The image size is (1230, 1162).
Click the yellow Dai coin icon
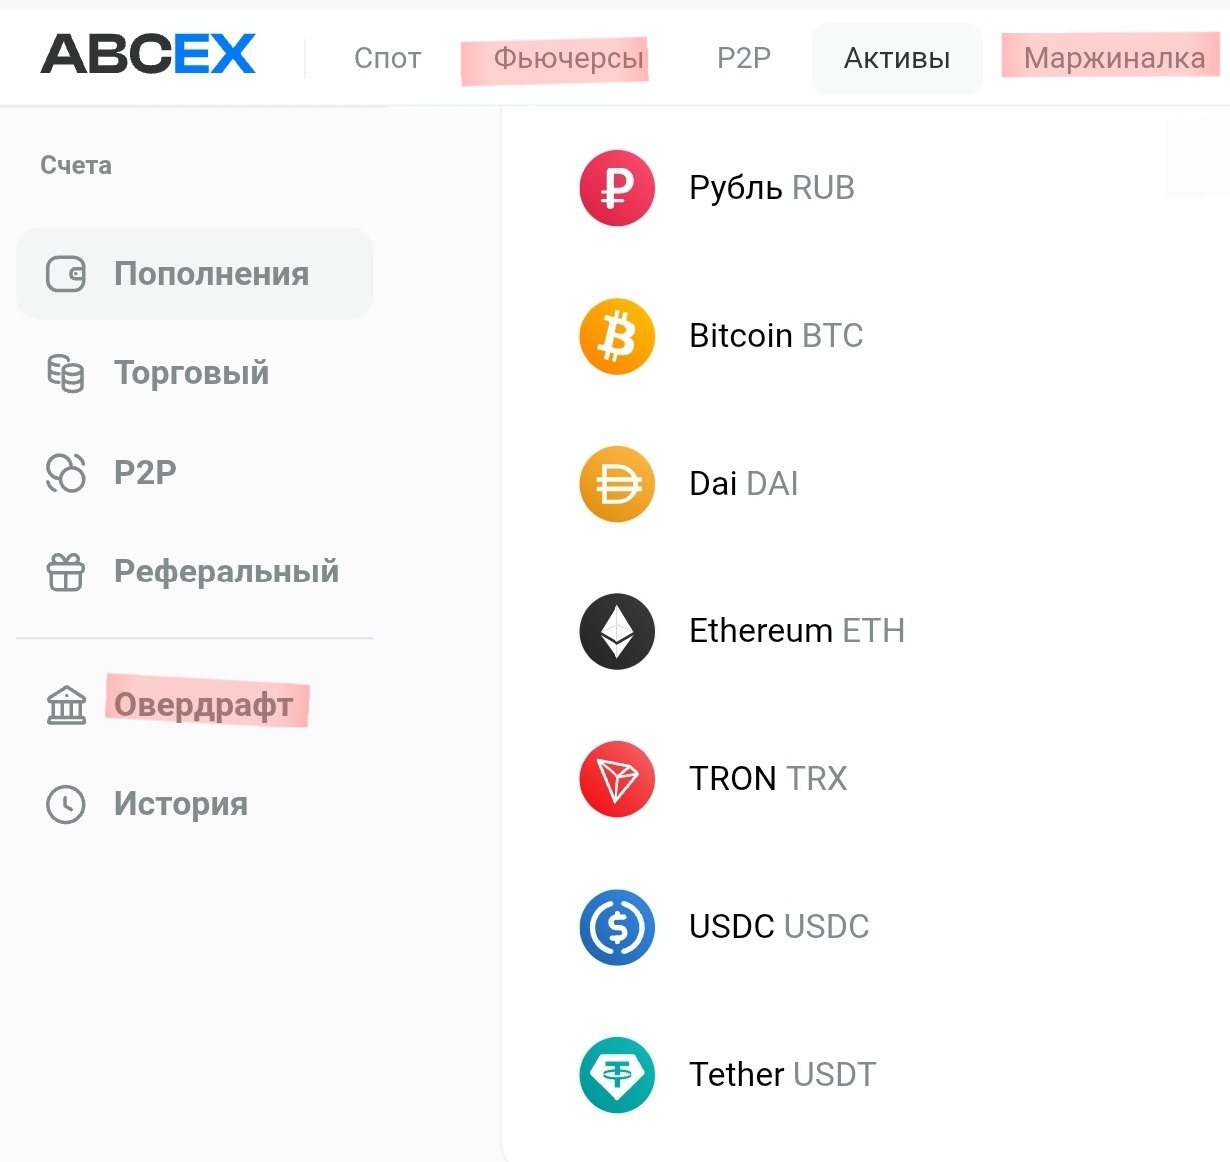click(617, 484)
